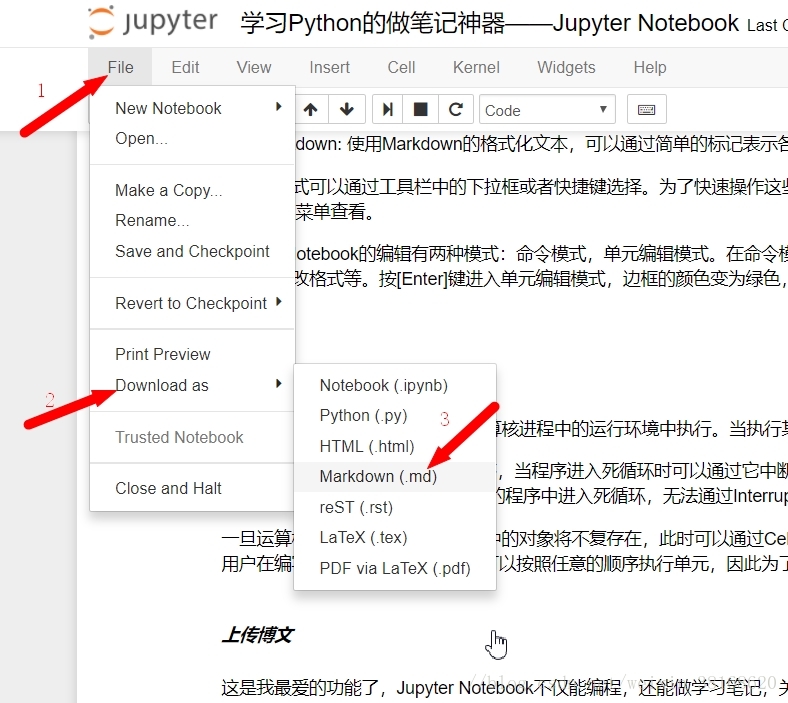Open the File menu
This screenshot has height=703, width=788.
(121, 67)
